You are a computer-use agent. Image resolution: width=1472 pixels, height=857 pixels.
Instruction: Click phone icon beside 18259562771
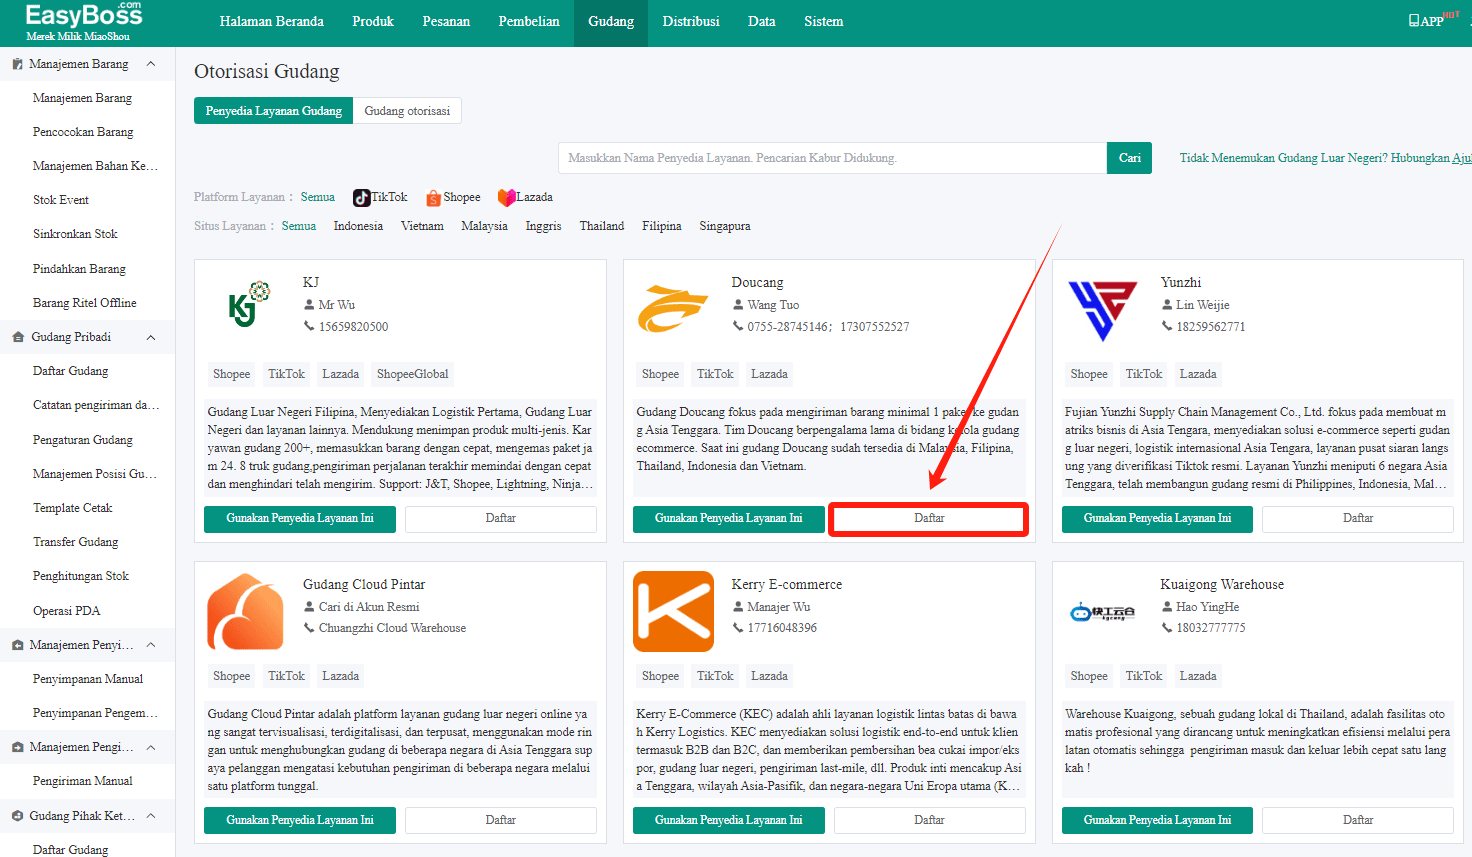coord(1167,327)
